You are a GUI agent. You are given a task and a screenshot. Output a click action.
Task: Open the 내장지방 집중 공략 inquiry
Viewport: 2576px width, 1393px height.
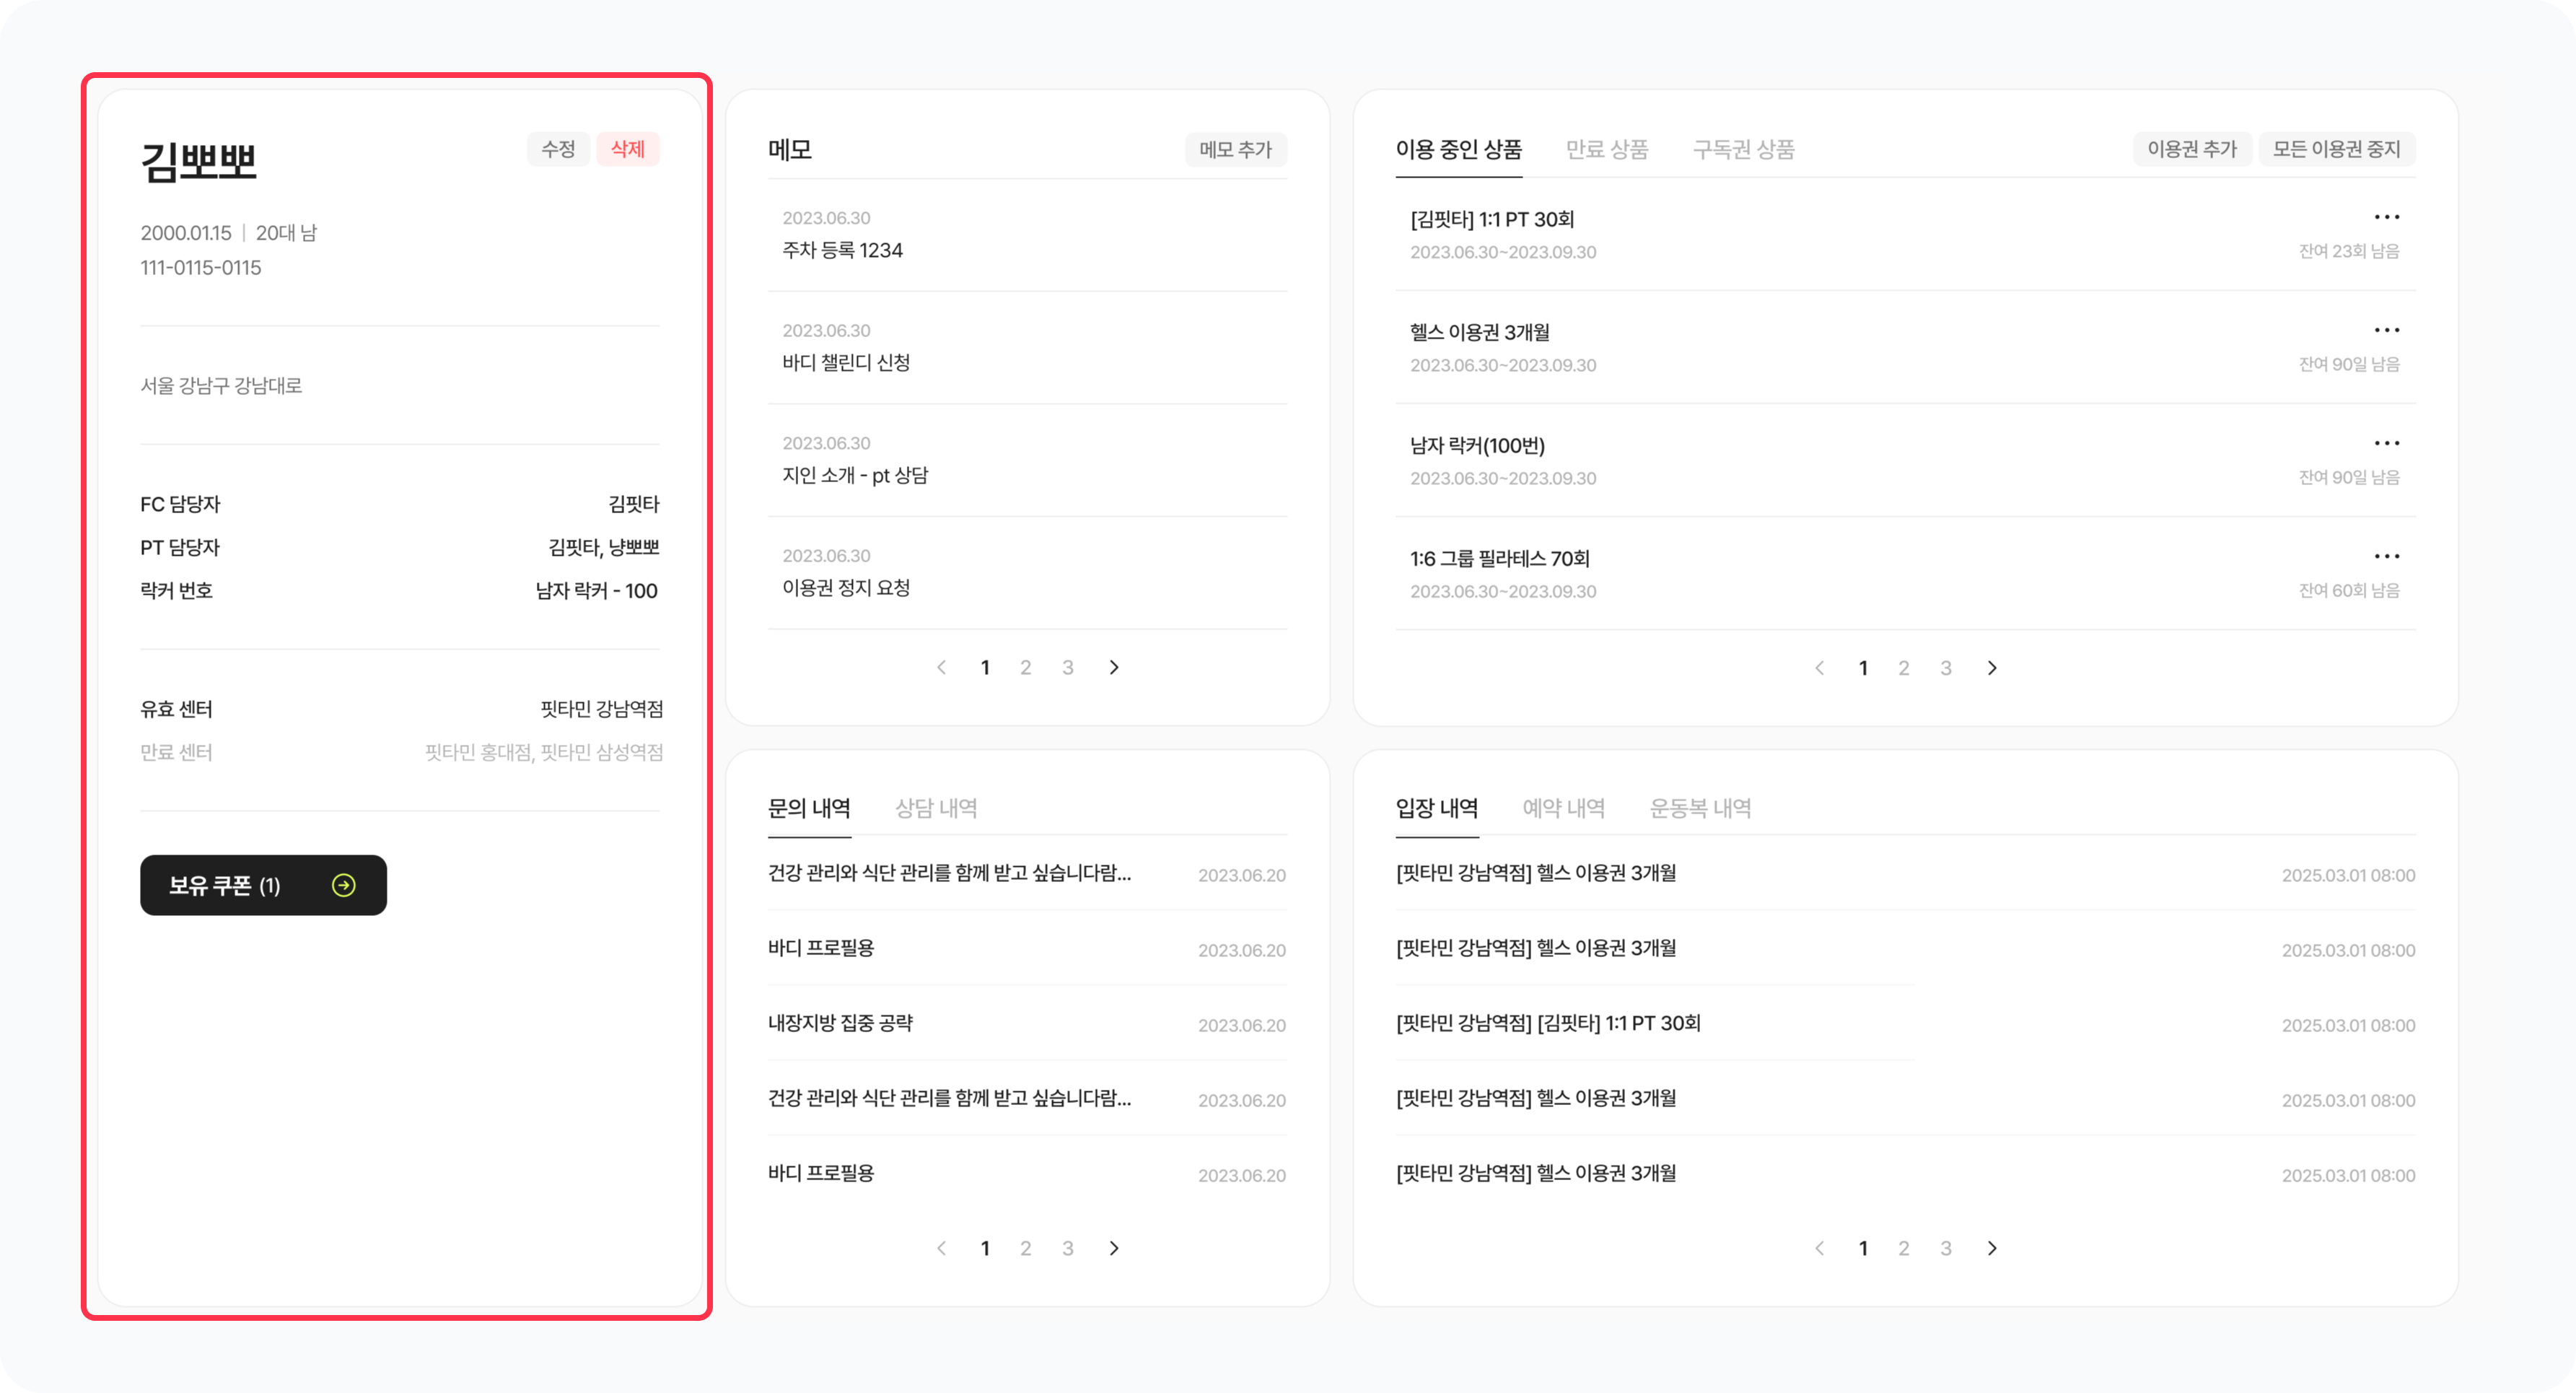[840, 1023]
